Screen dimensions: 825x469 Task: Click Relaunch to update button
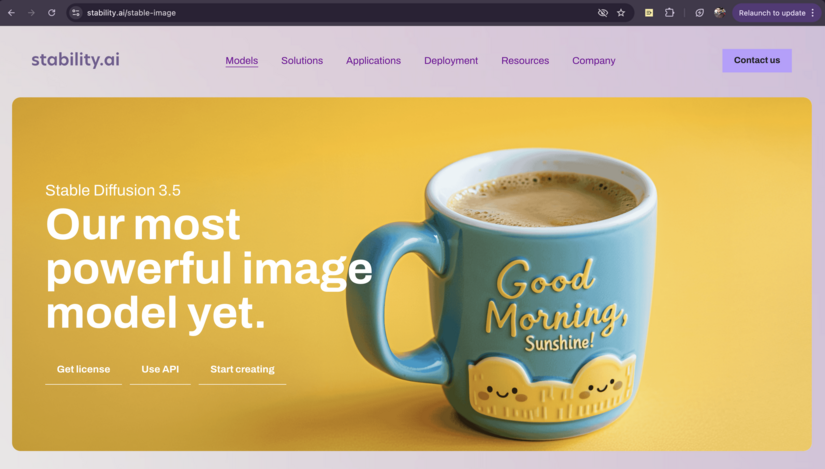click(x=771, y=13)
